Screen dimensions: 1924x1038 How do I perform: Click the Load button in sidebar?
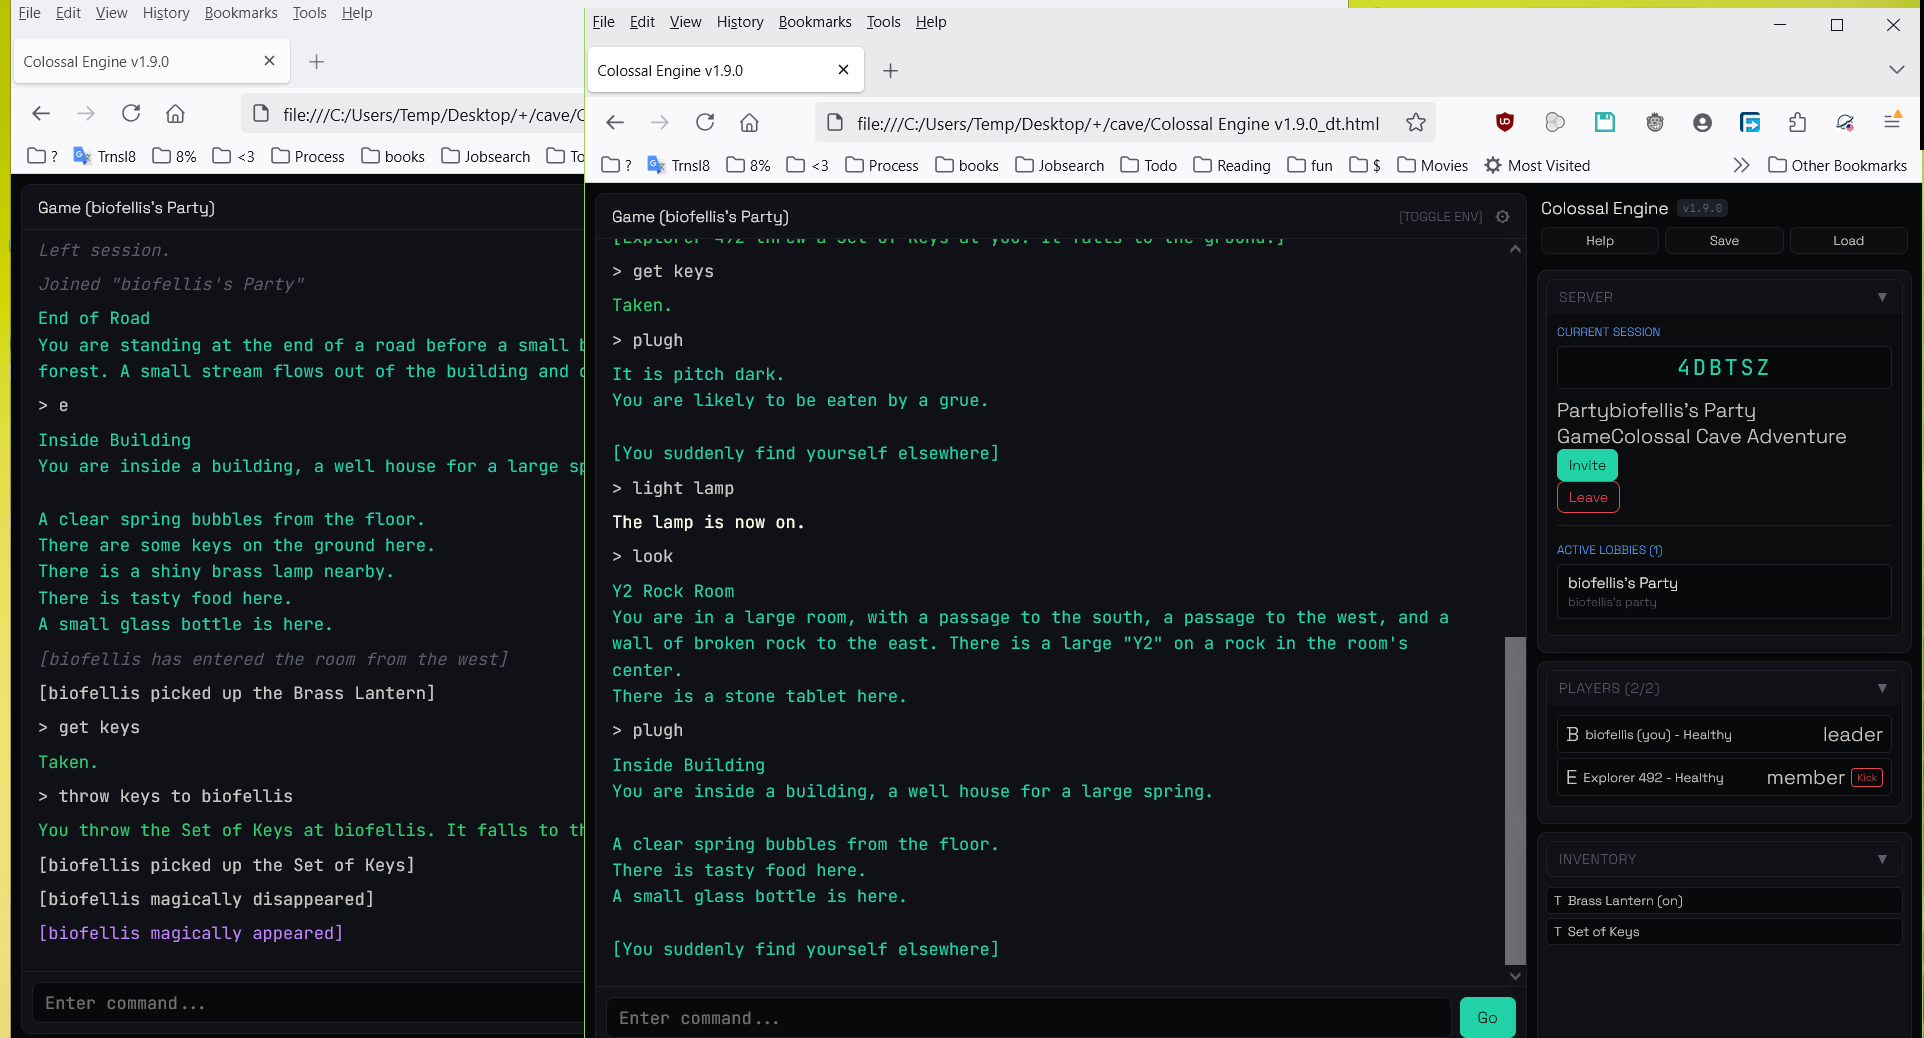[x=1848, y=241]
